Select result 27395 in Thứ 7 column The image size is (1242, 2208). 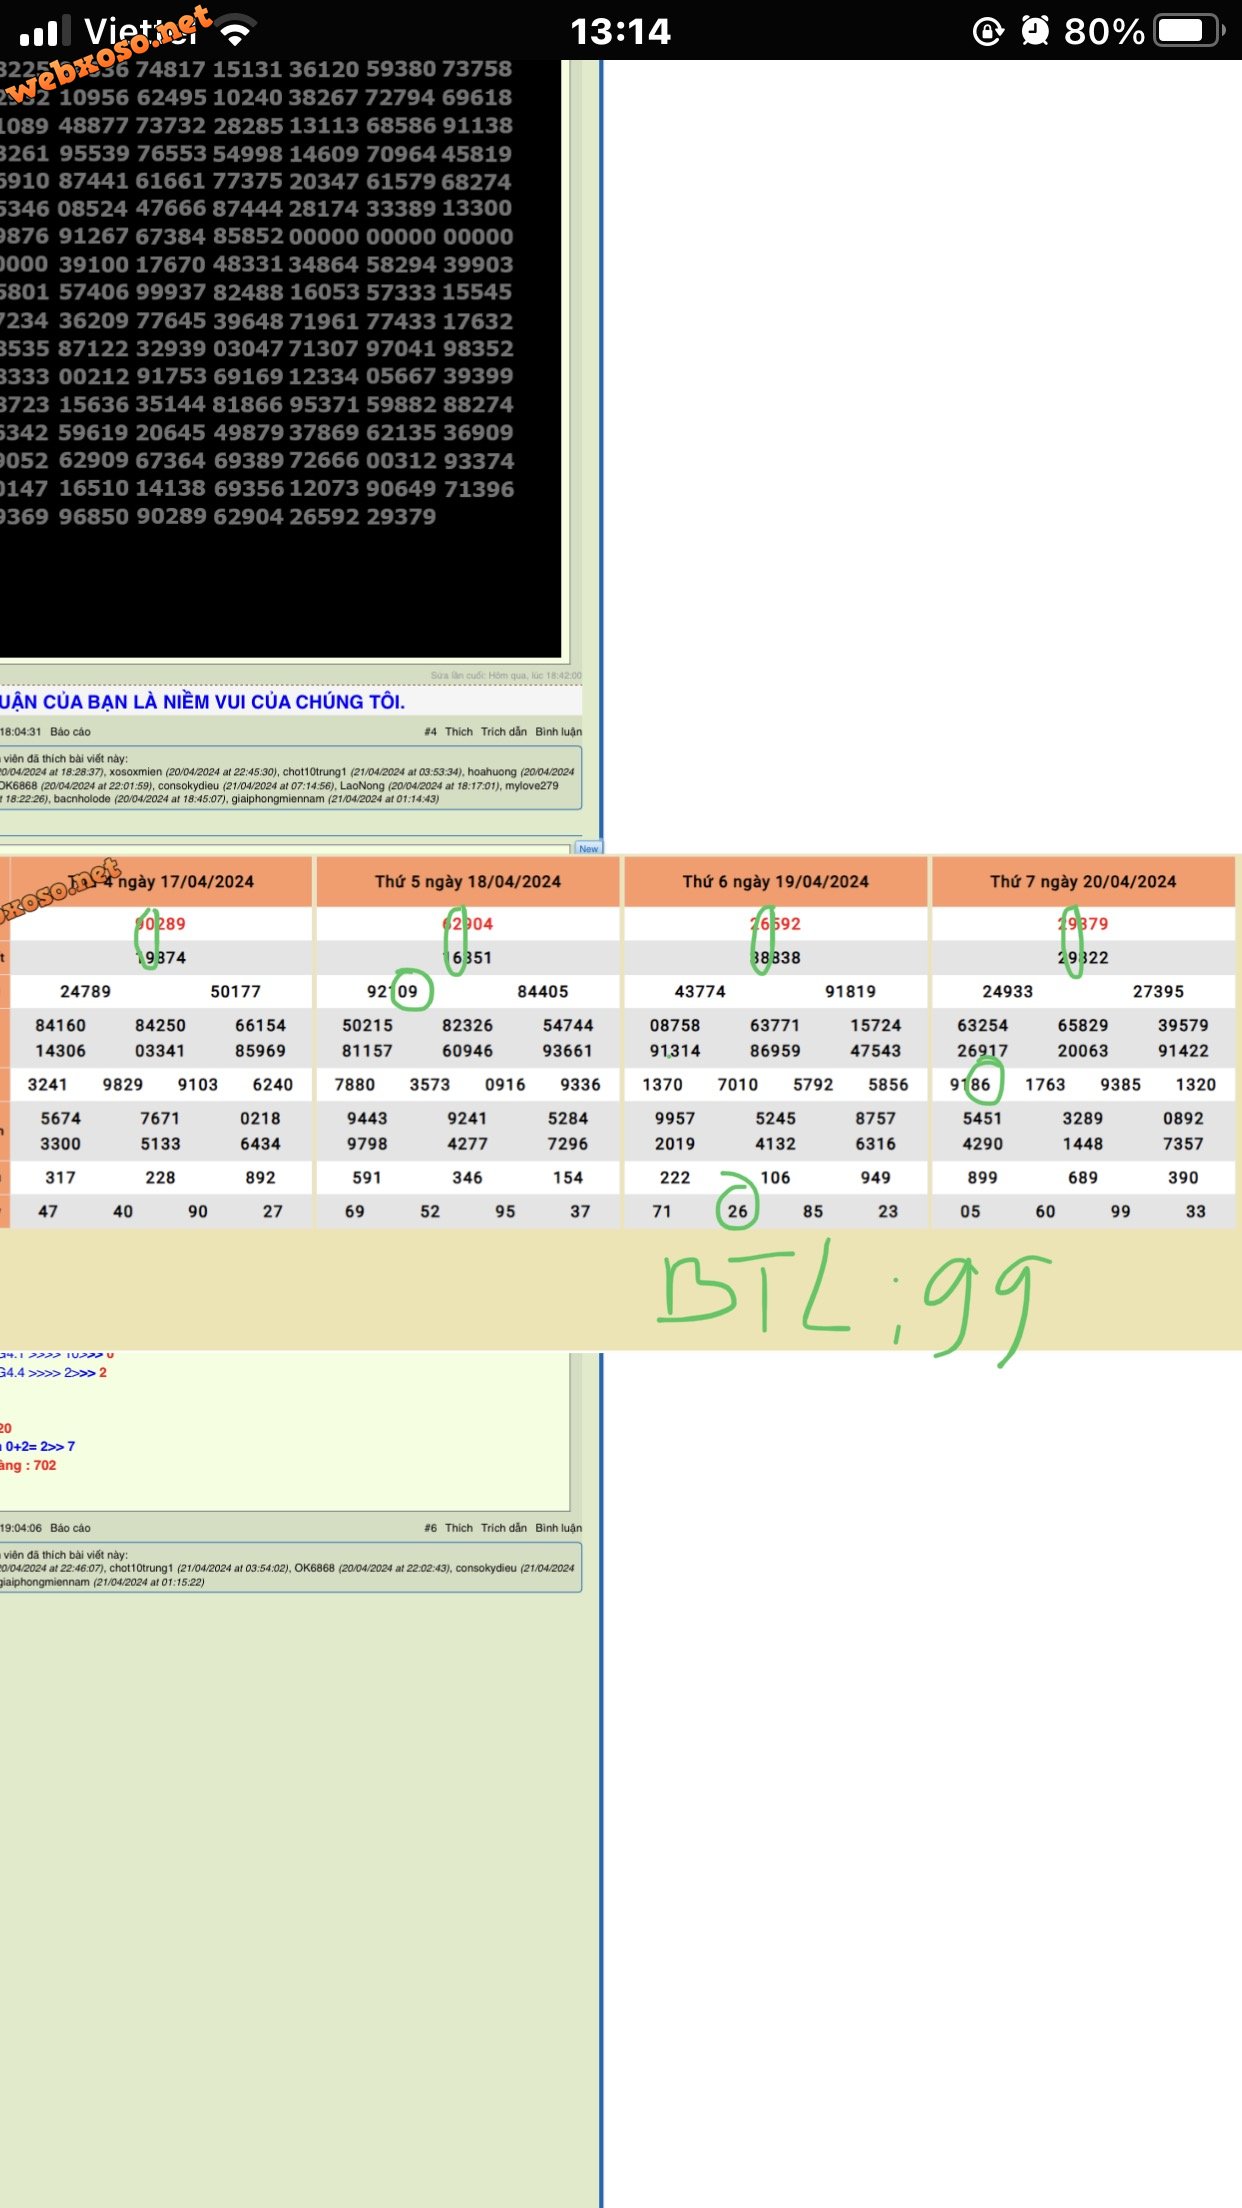tap(1158, 992)
